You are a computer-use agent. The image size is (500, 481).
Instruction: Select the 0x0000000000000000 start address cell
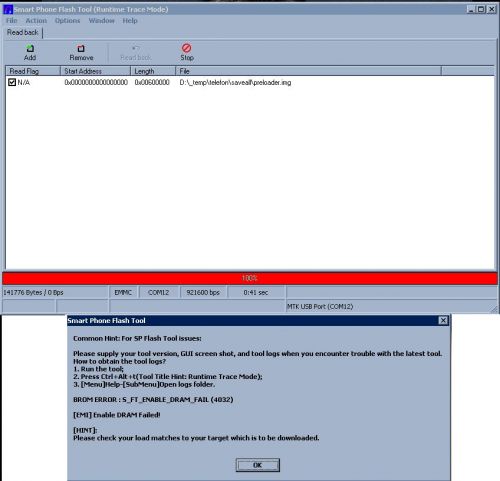96,82
